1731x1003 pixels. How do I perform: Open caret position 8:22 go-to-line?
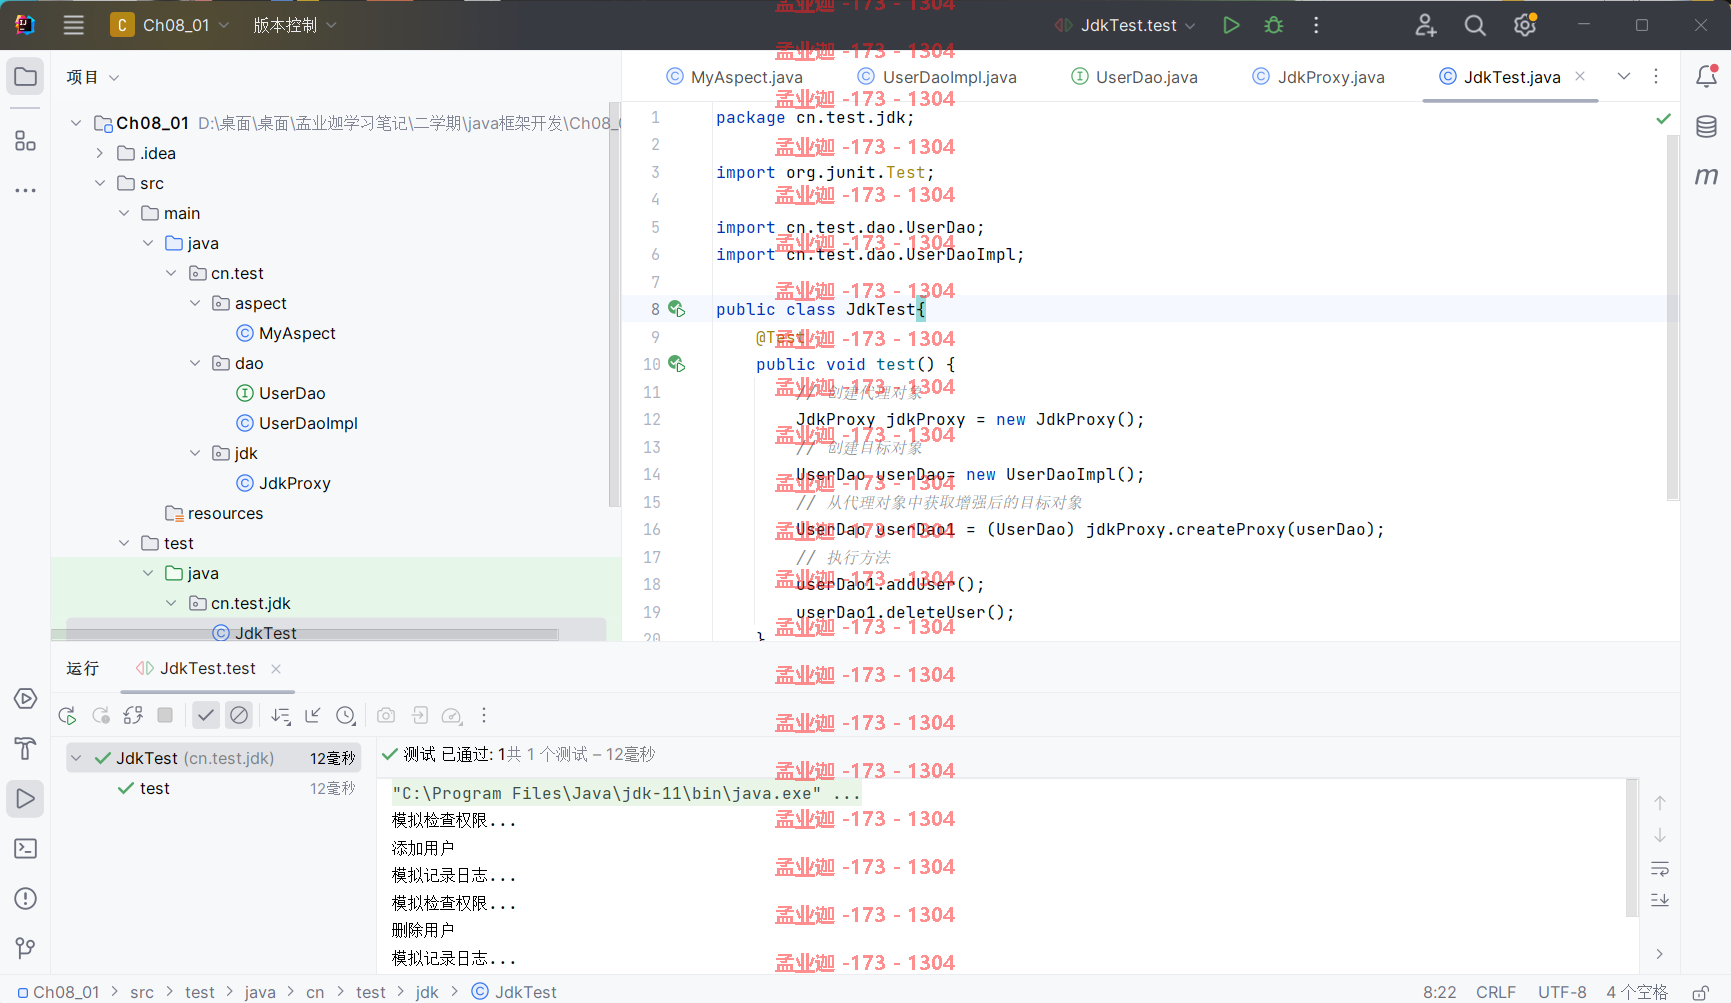click(x=1440, y=992)
